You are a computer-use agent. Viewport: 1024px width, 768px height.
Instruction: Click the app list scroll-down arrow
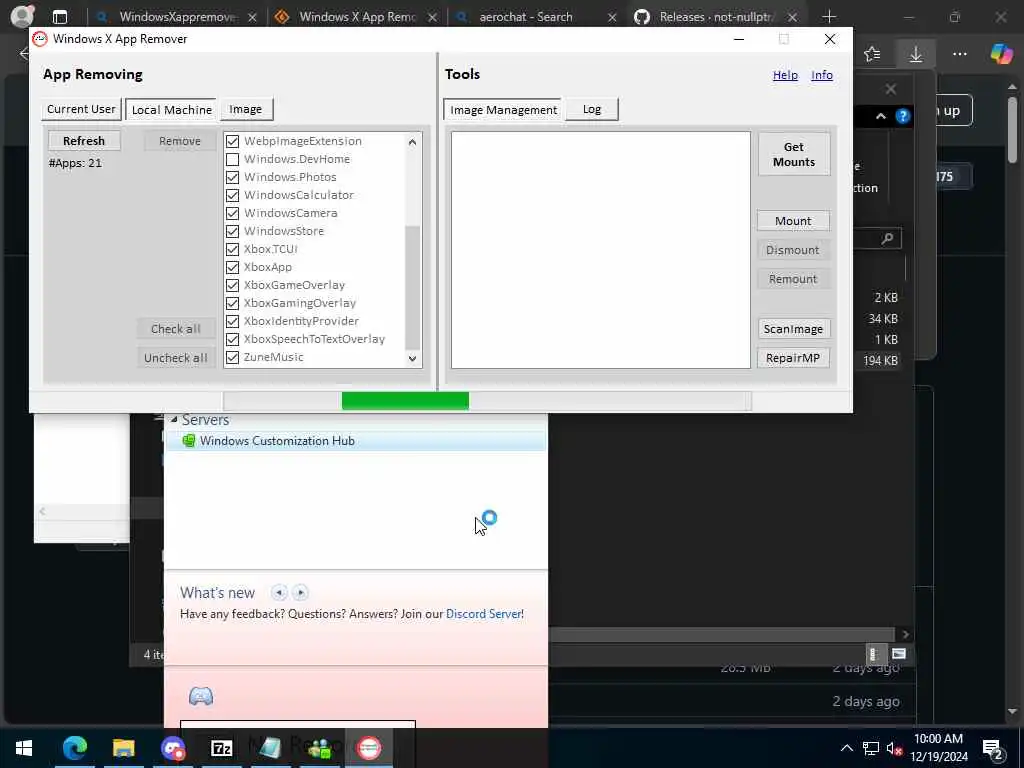tap(412, 358)
